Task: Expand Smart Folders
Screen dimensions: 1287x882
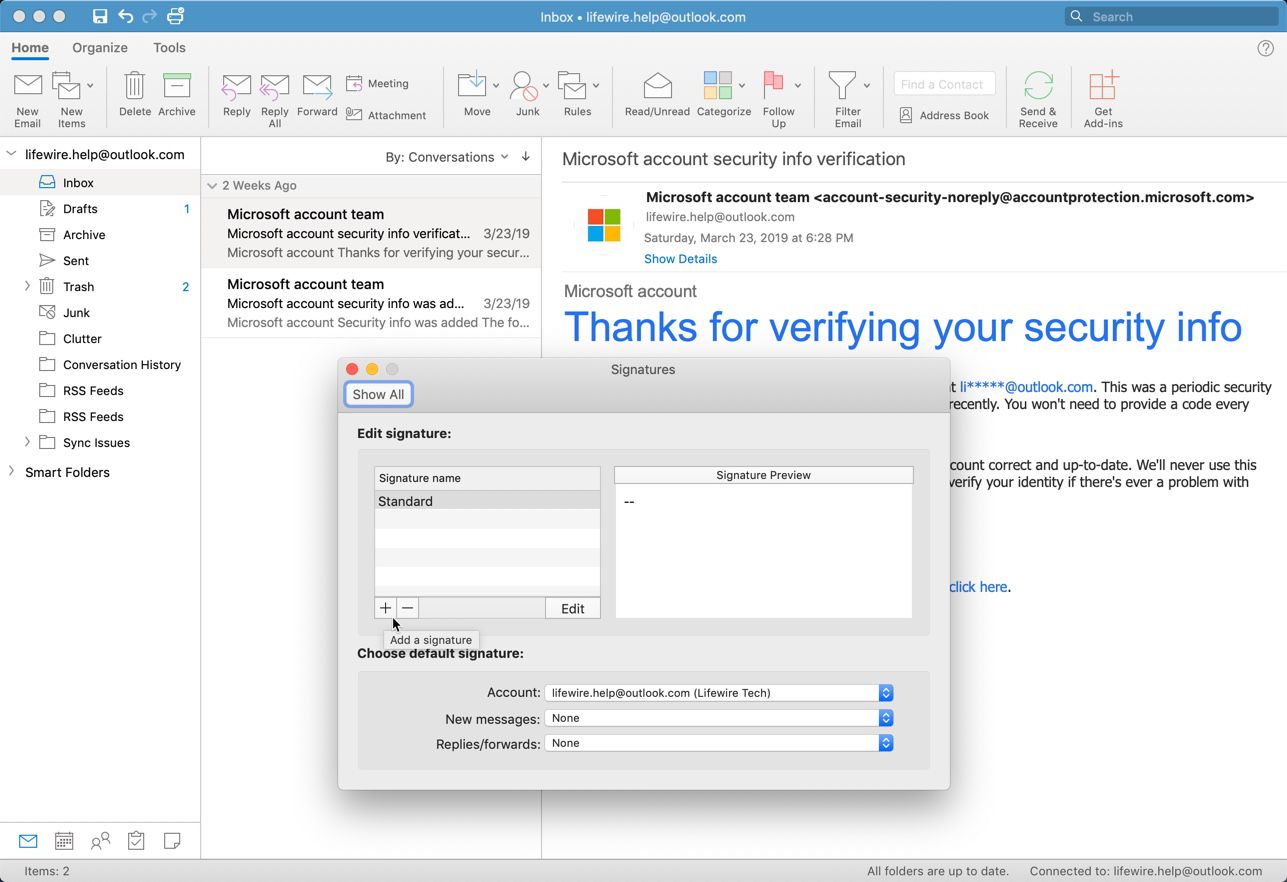Action: pos(12,471)
